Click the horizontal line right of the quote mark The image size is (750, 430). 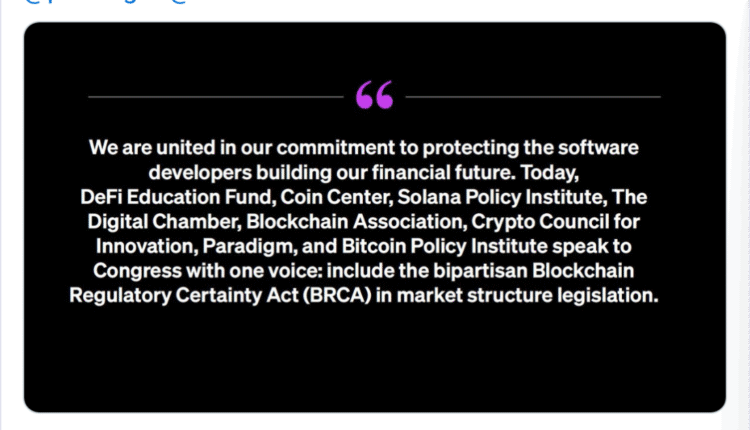pos(533,97)
